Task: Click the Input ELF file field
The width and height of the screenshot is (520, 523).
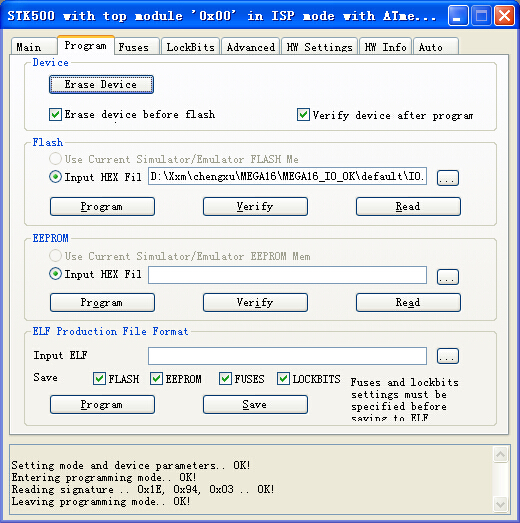Action: pyautogui.click(x=287, y=356)
